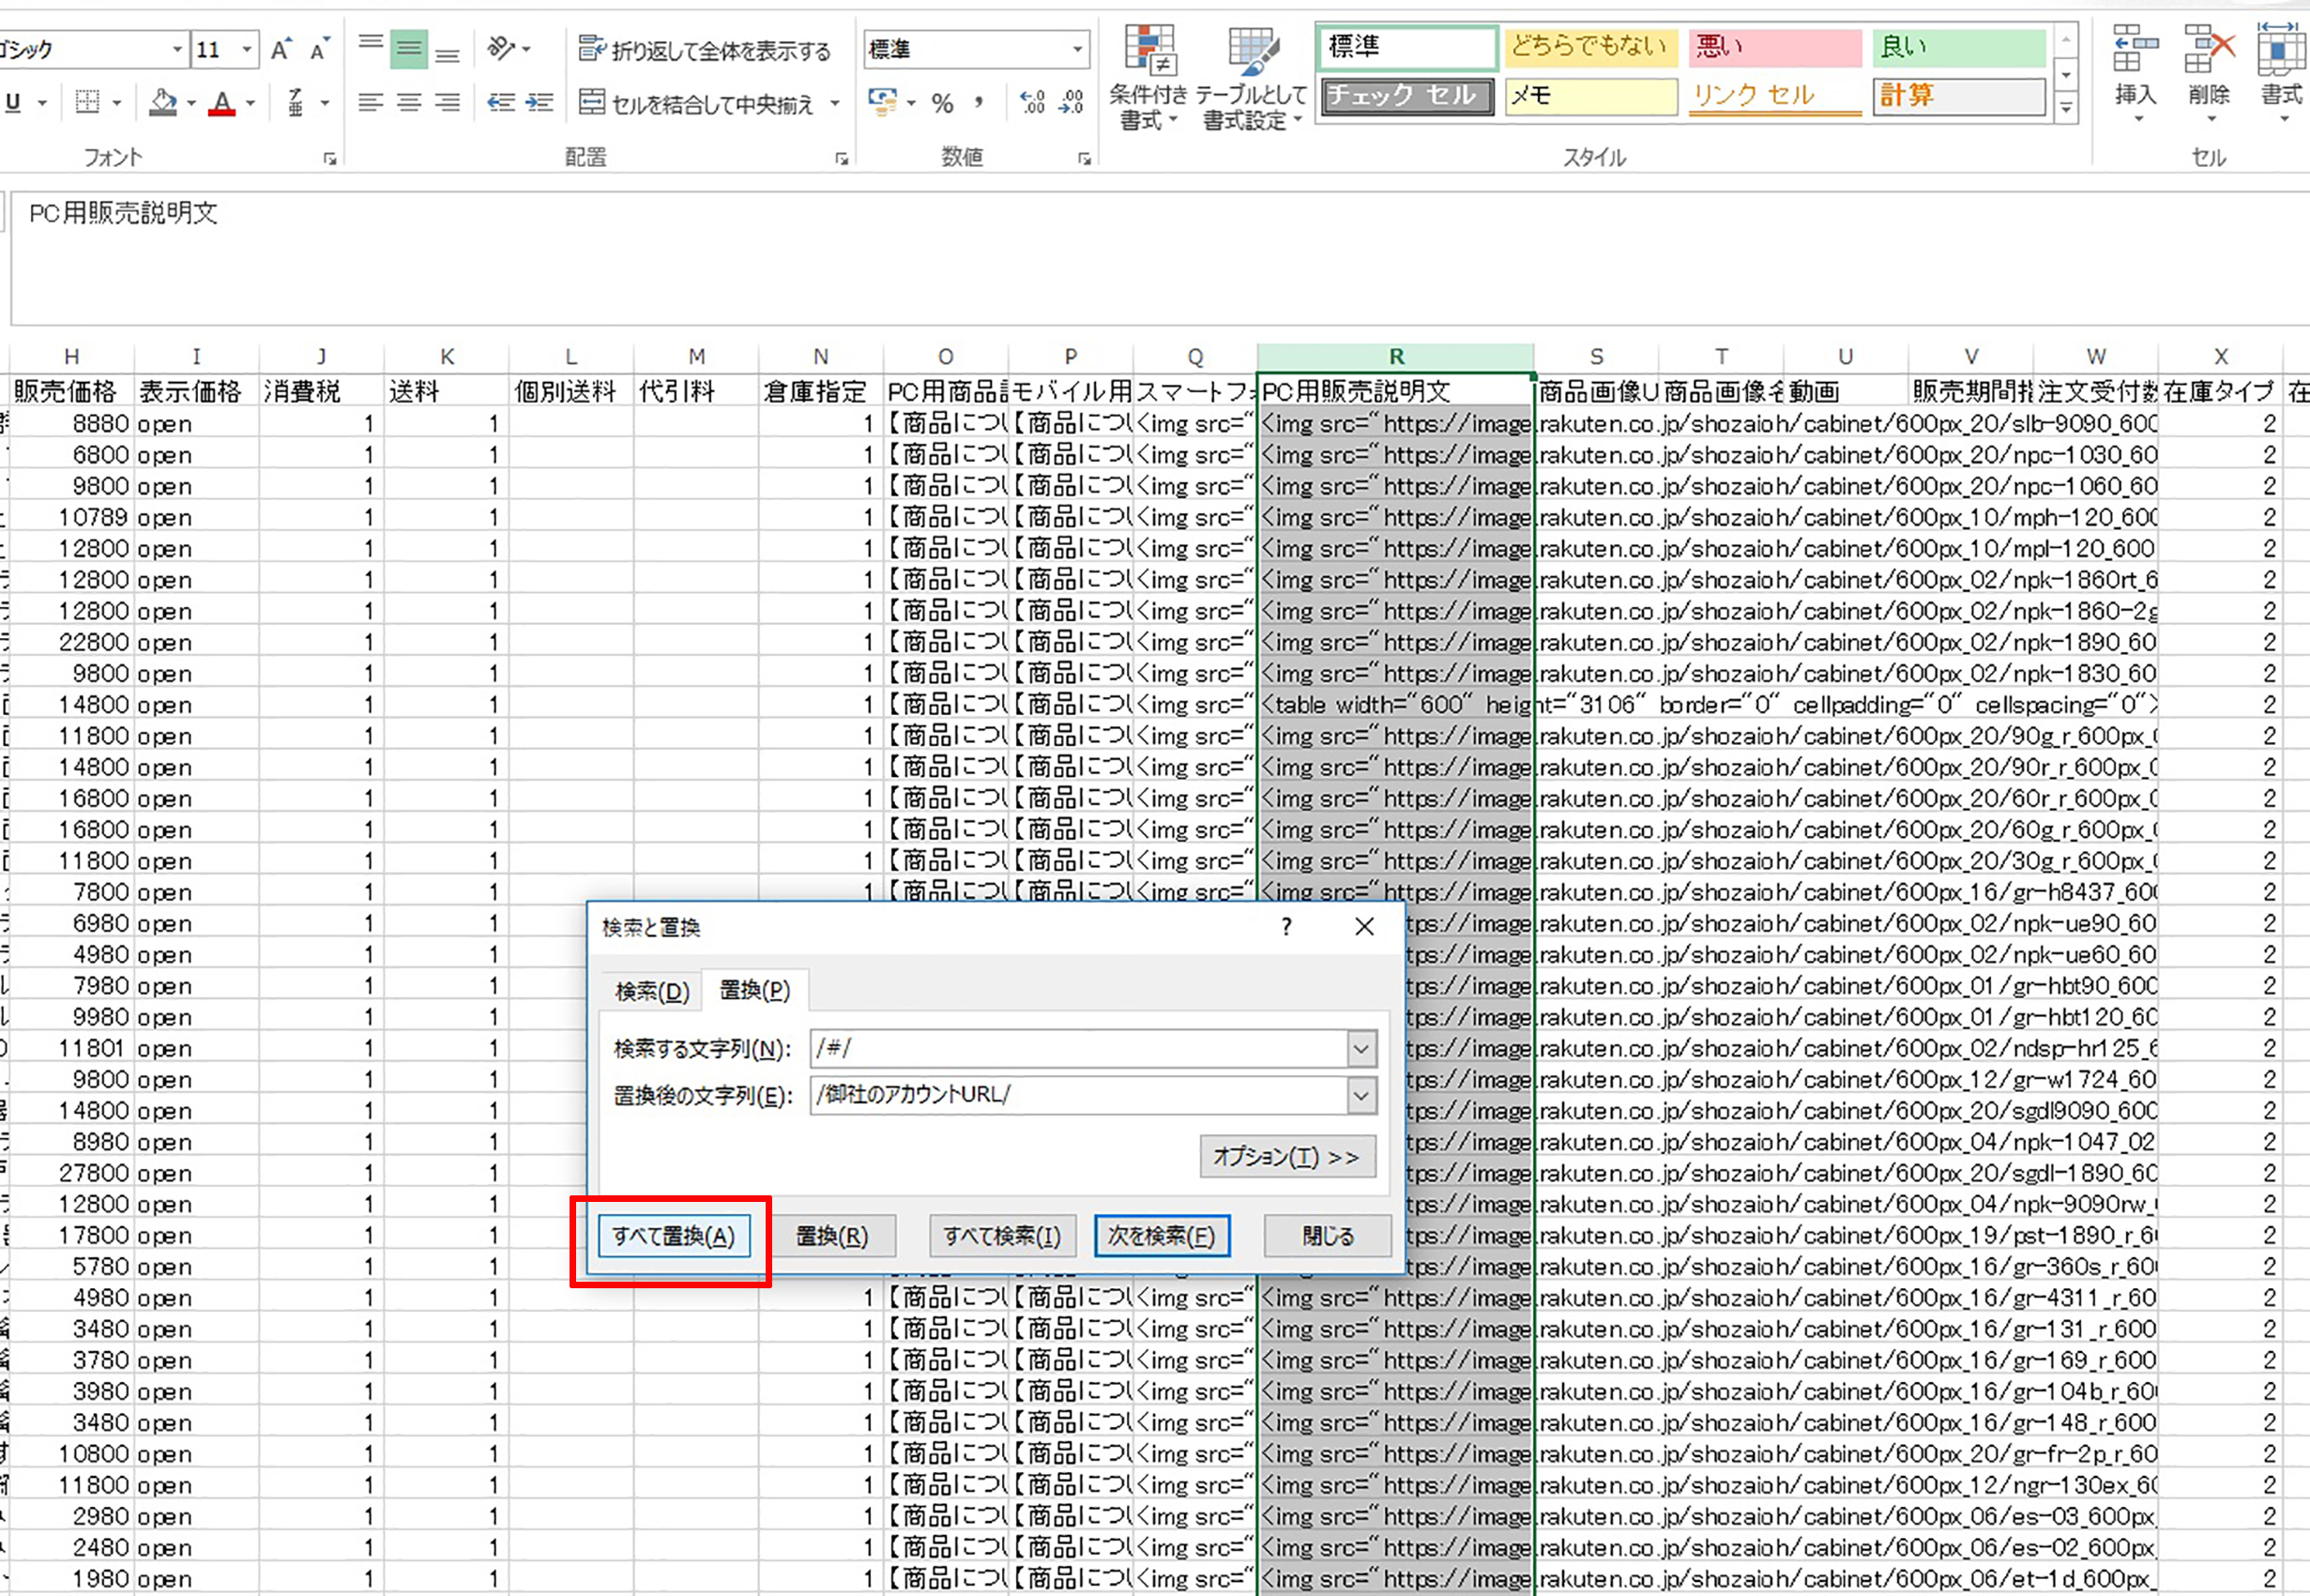Open 置換後の文字列 history dropdown
The width and height of the screenshot is (2310, 1596).
(x=1360, y=1095)
